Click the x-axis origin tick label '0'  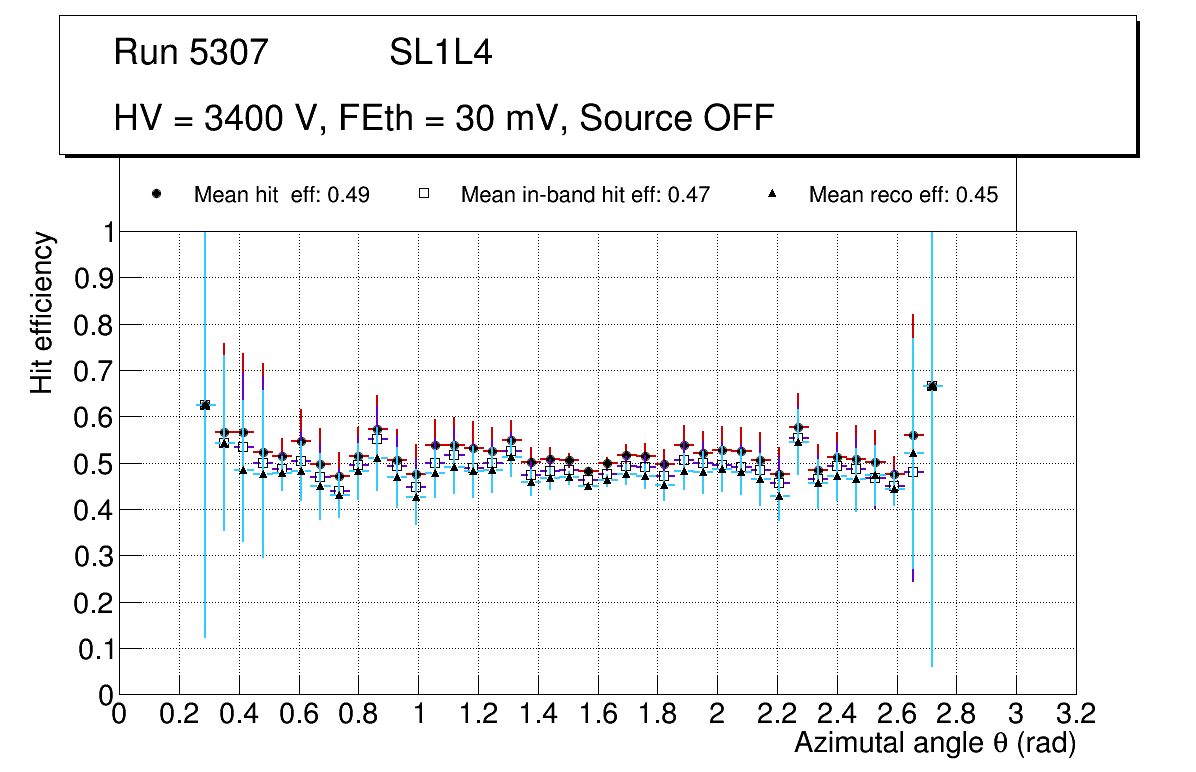coord(119,714)
